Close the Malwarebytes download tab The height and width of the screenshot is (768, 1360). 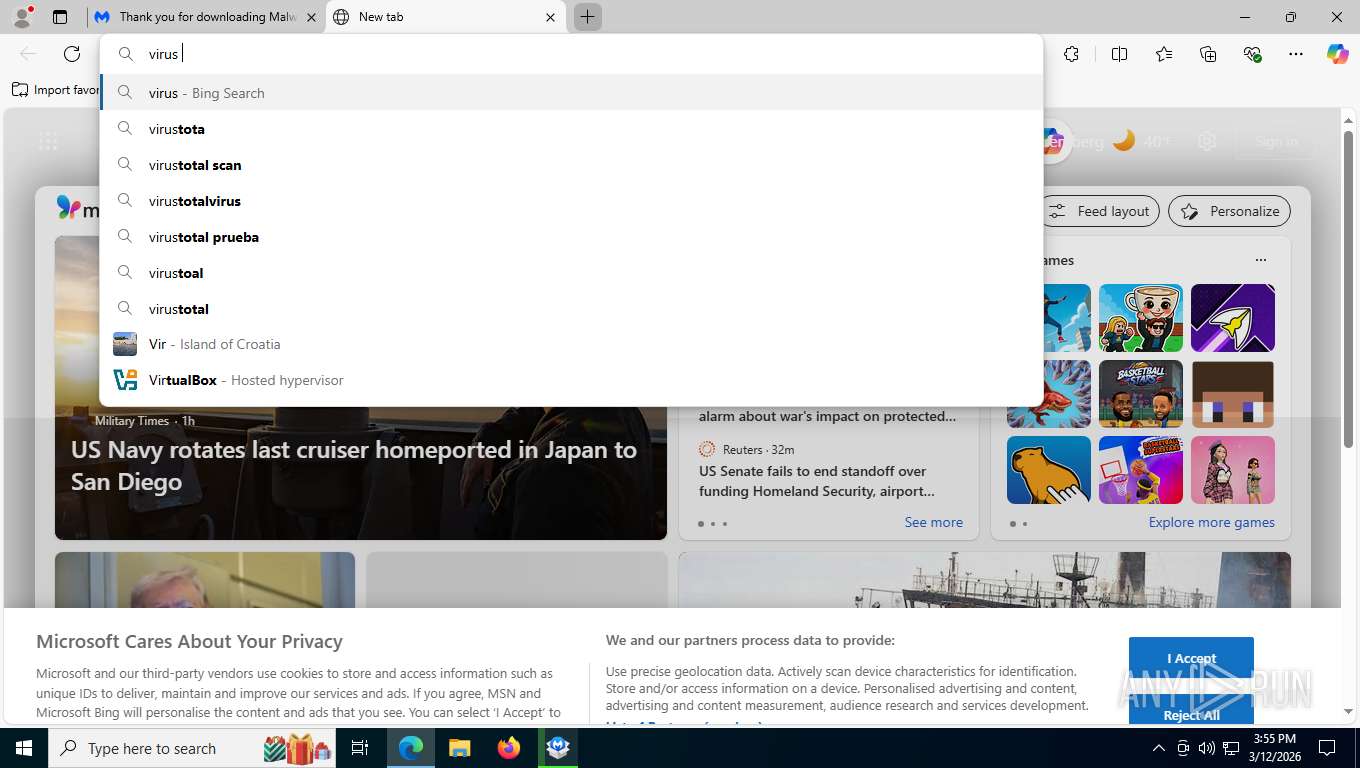311,17
